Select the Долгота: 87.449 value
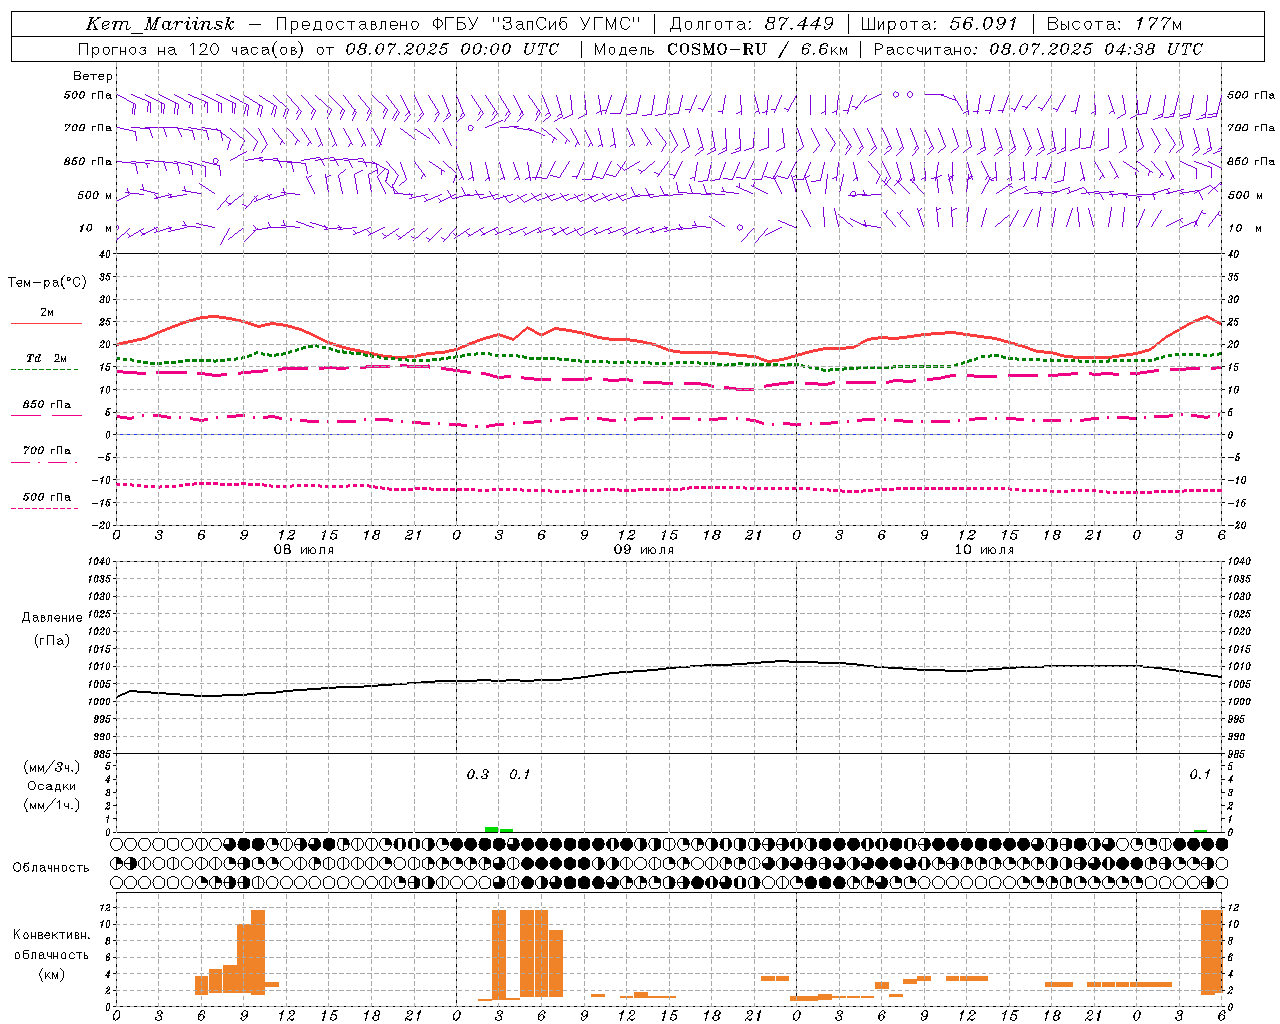Screen dimensions: 1280x1024 (x=751, y=24)
